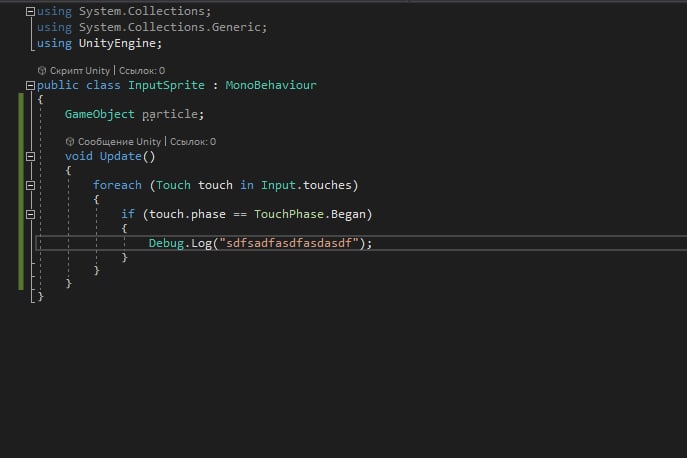The height and width of the screenshot is (458, 687).
Task: Collapse the foreach loop block
Action: [30, 185]
